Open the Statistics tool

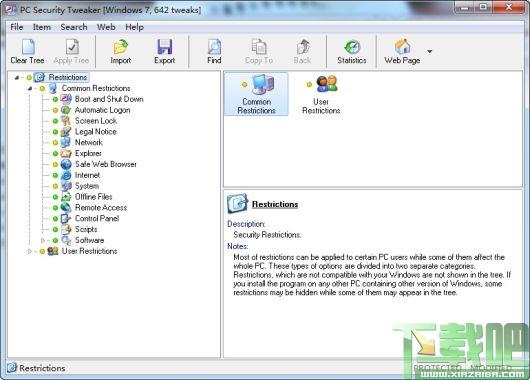352,52
